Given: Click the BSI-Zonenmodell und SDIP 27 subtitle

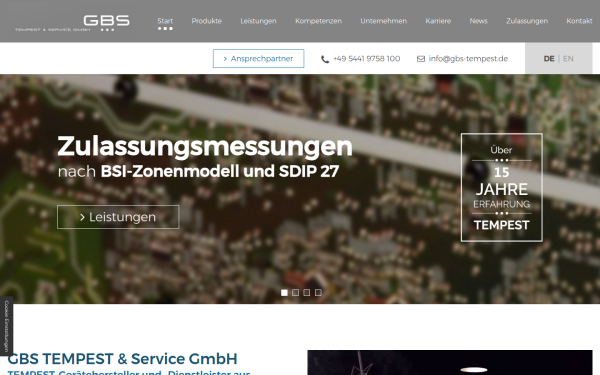Looking at the screenshot, I should click(x=220, y=171).
